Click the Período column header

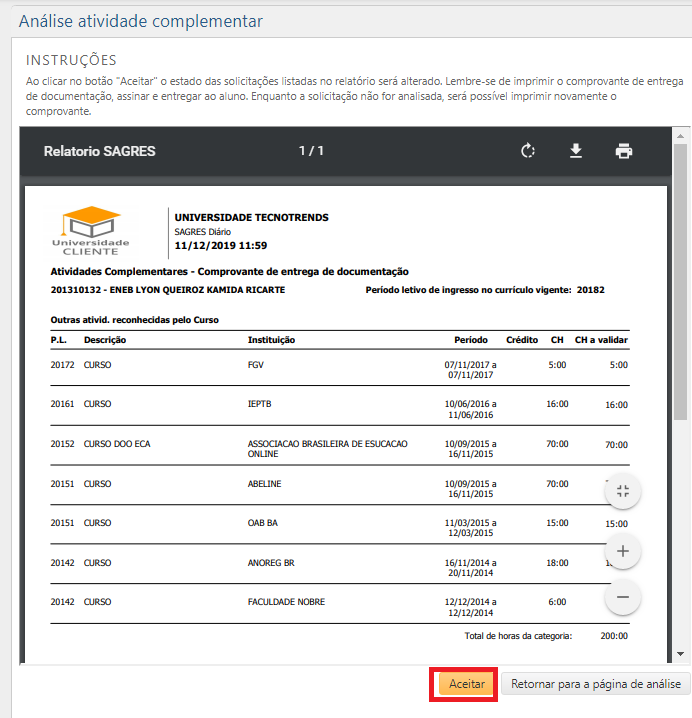(x=471, y=340)
